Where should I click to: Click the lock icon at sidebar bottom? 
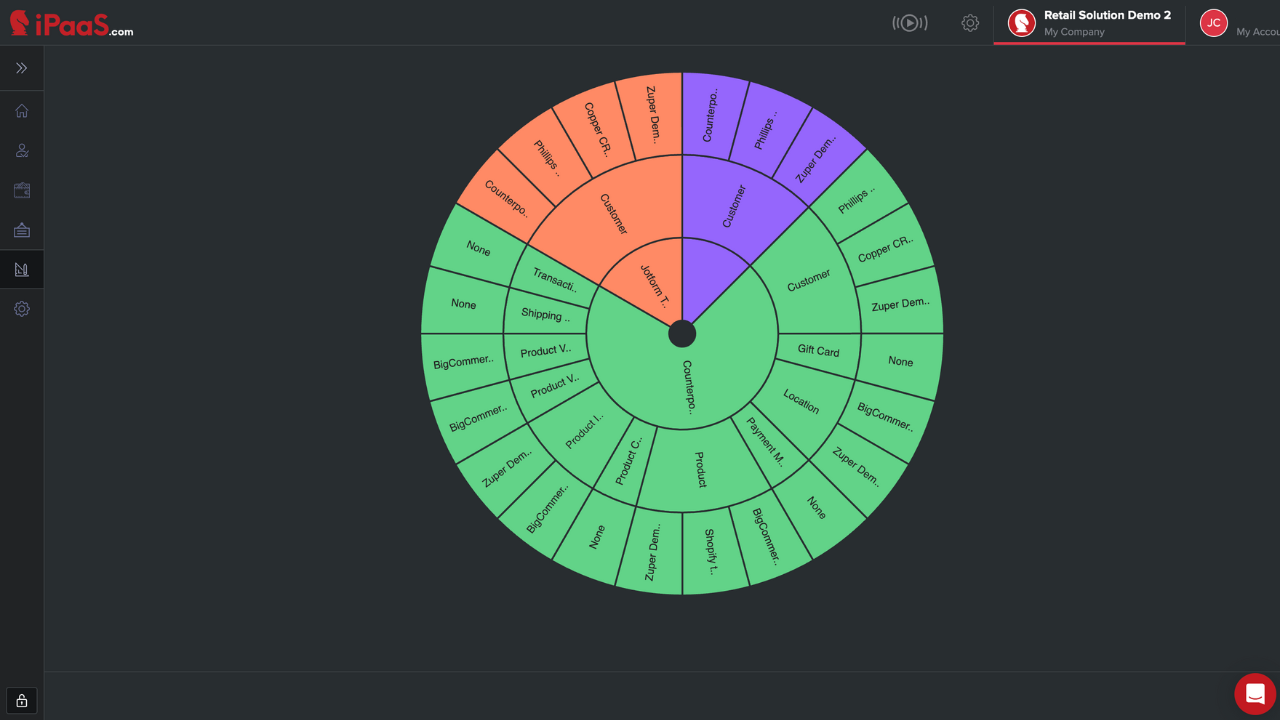pyautogui.click(x=22, y=700)
